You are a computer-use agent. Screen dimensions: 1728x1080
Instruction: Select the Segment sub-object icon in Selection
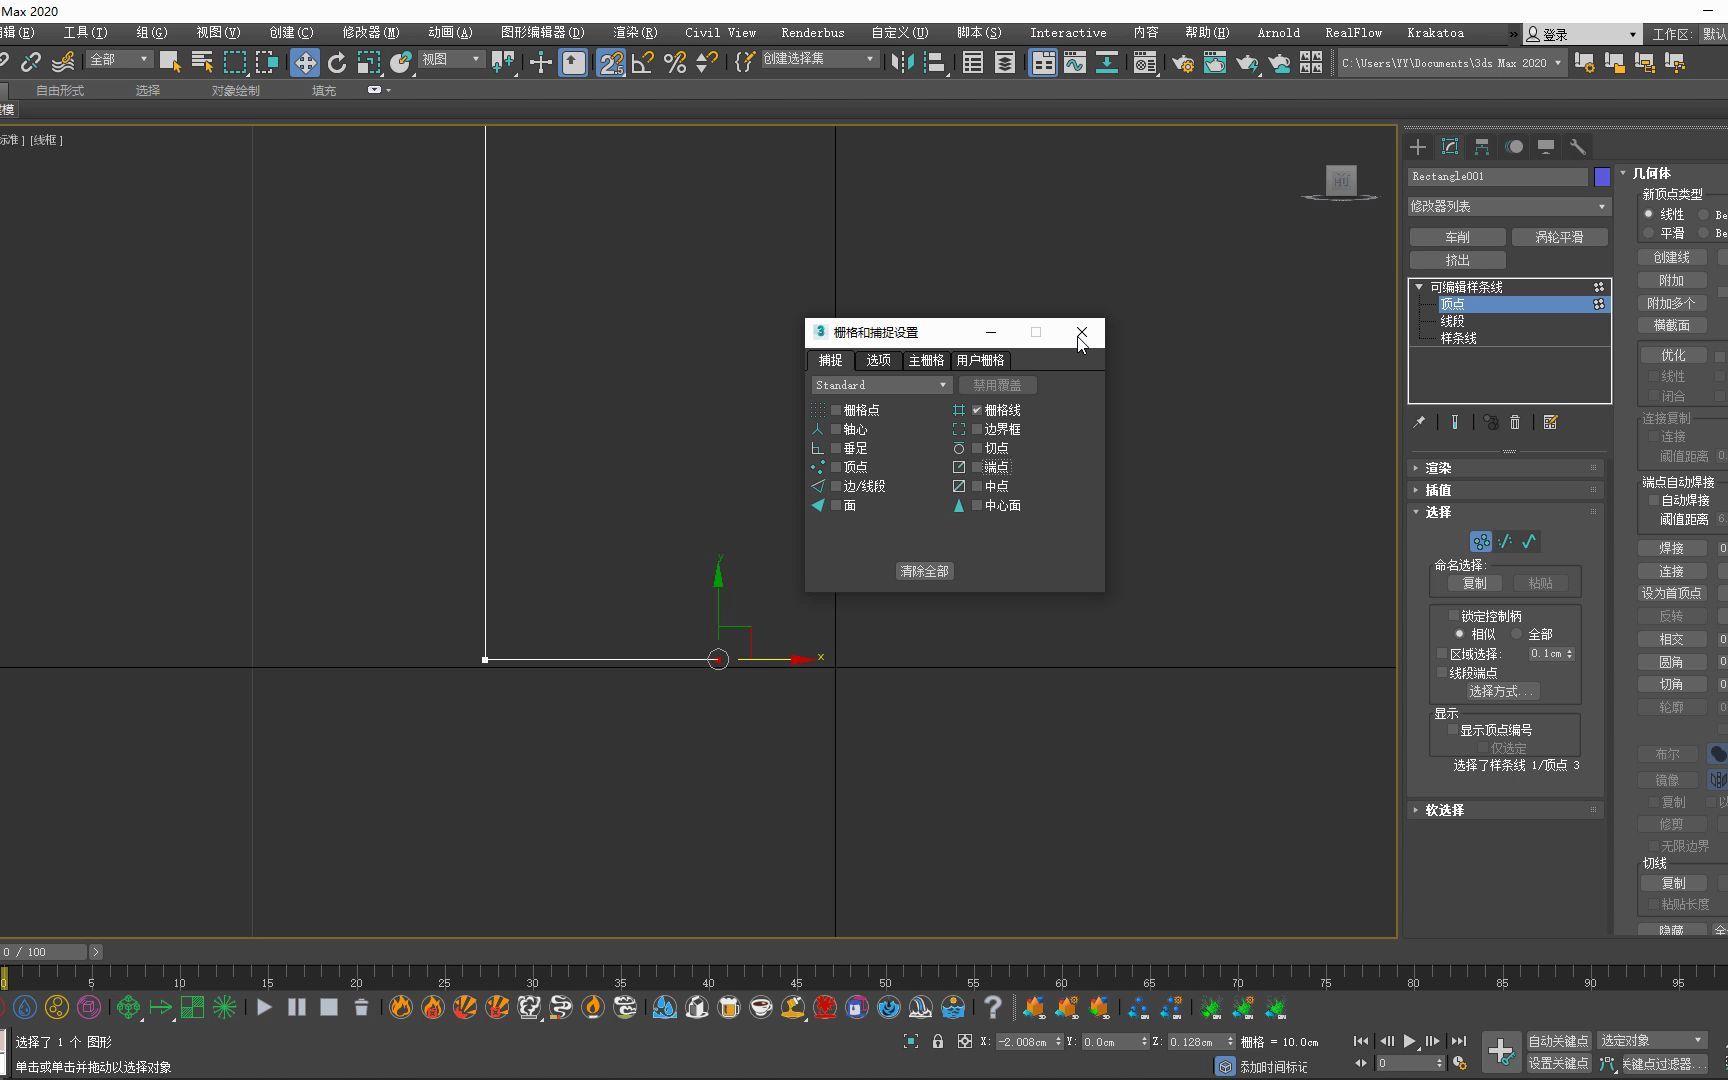[x=1505, y=541]
